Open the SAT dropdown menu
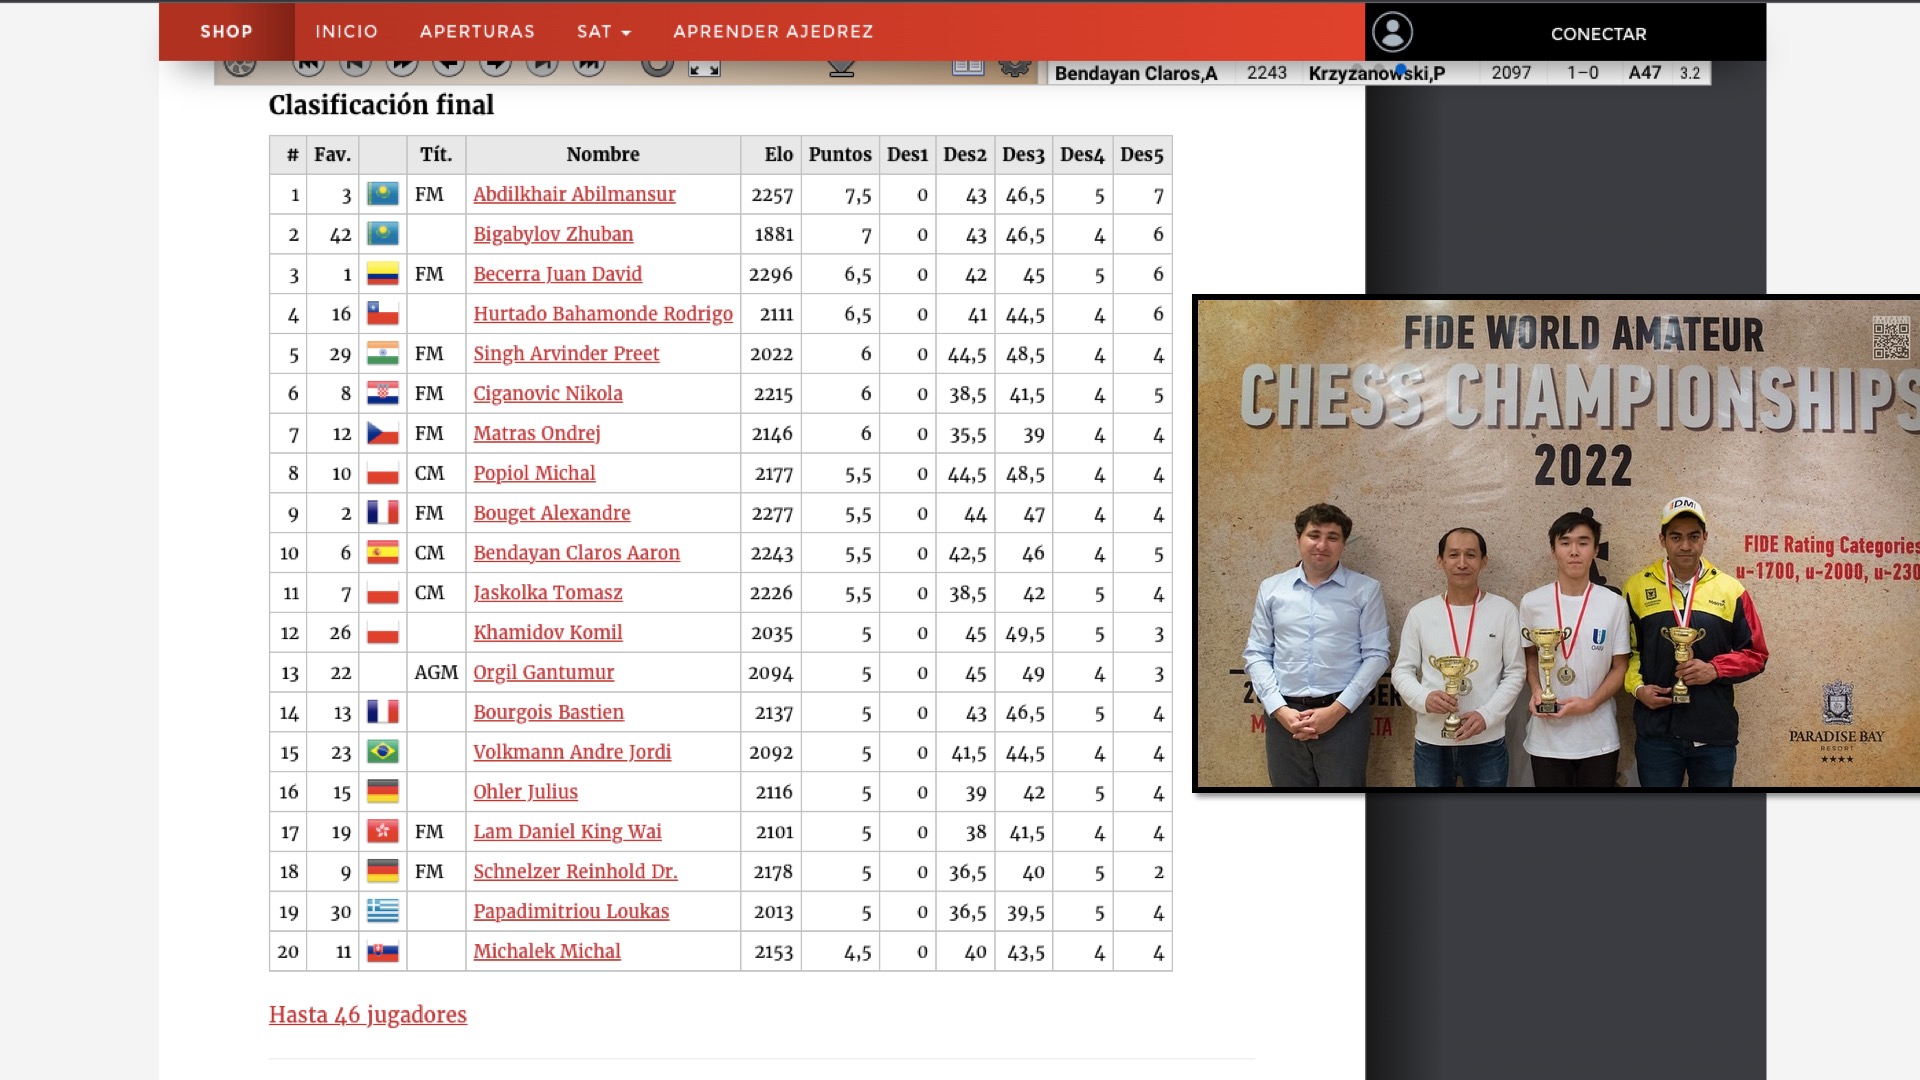Image resolution: width=1920 pixels, height=1080 pixels. (x=603, y=32)
